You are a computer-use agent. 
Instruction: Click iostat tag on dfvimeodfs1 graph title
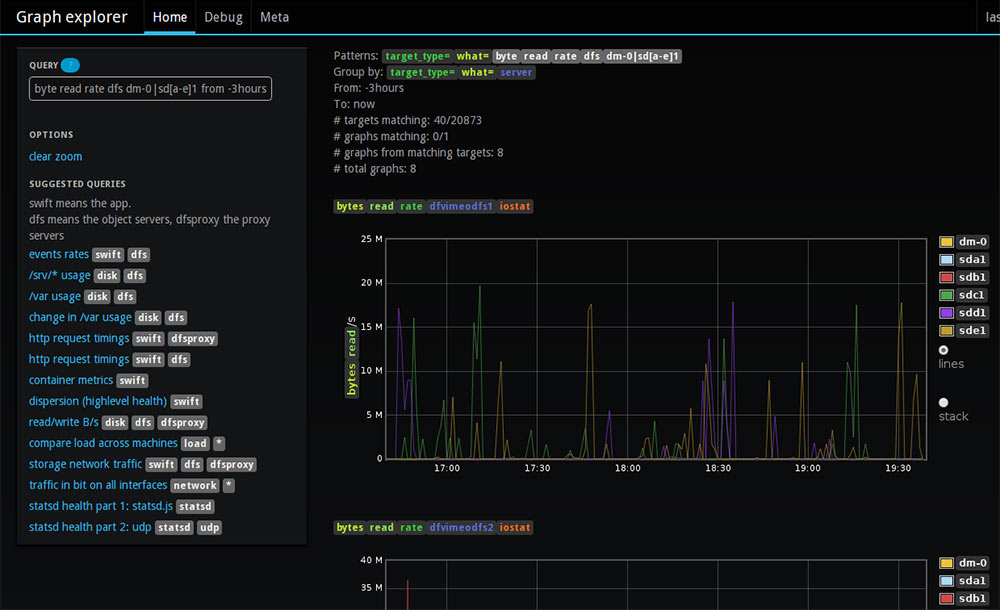(x=515, y=206)
